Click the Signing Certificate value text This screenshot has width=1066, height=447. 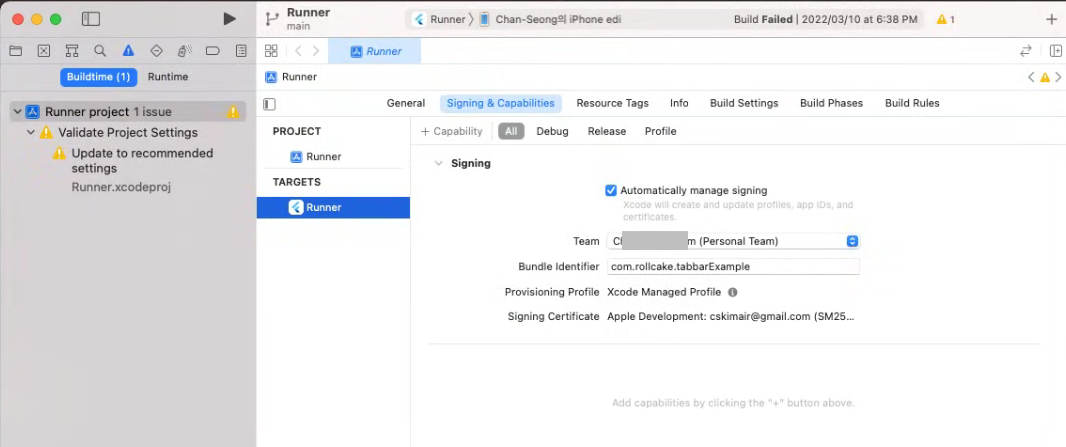(731, 317)
